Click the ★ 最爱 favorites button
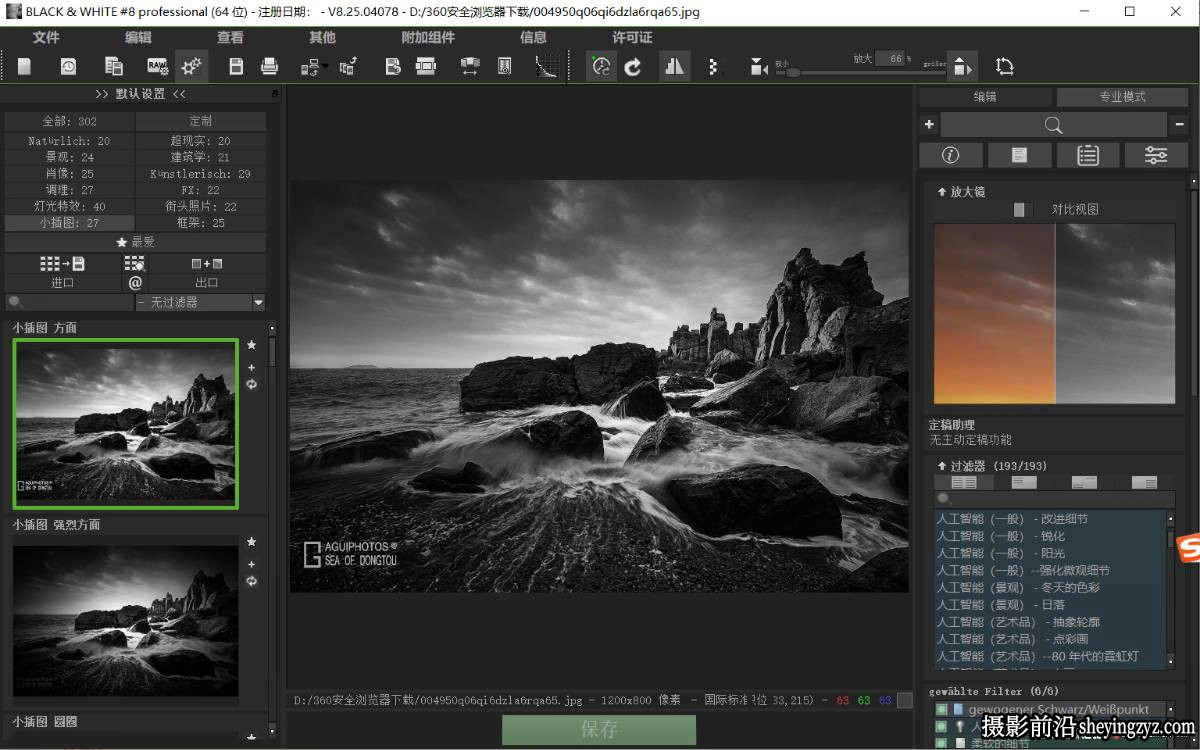 click(x=136, y=242)
